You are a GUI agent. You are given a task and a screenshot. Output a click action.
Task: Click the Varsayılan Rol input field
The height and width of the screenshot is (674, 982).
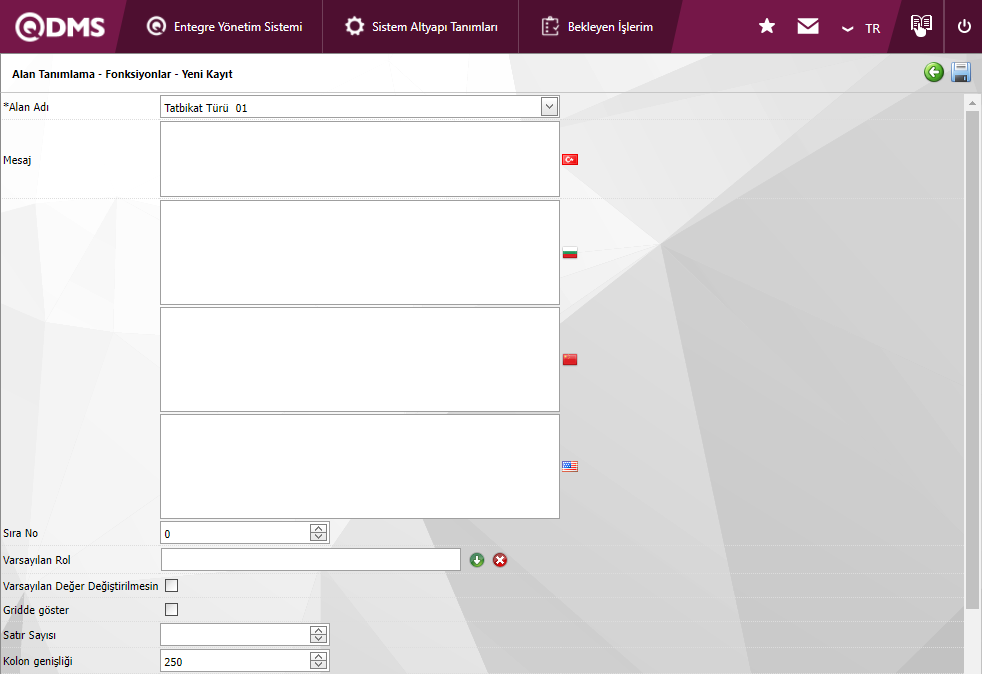311,560
